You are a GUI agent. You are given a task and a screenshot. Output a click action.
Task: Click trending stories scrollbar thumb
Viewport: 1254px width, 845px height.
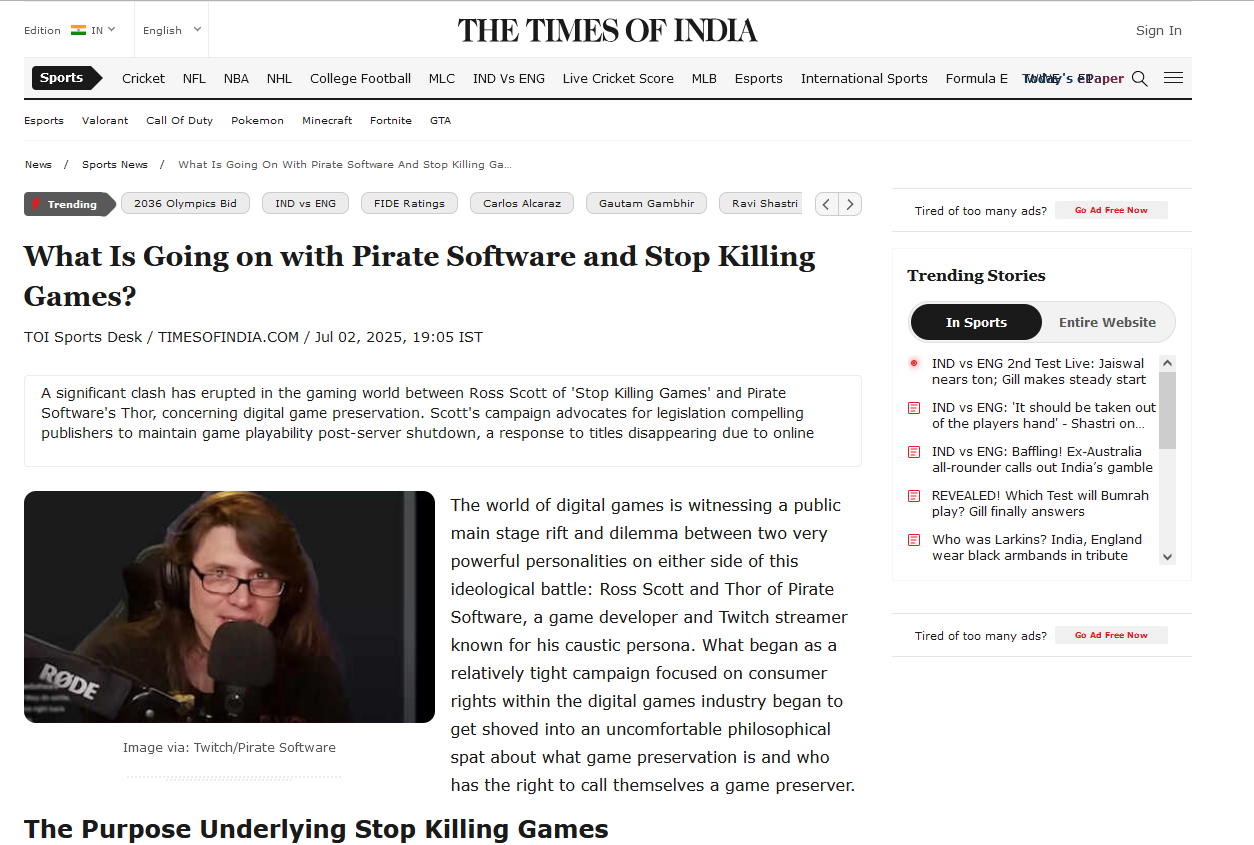point(1167,410)
